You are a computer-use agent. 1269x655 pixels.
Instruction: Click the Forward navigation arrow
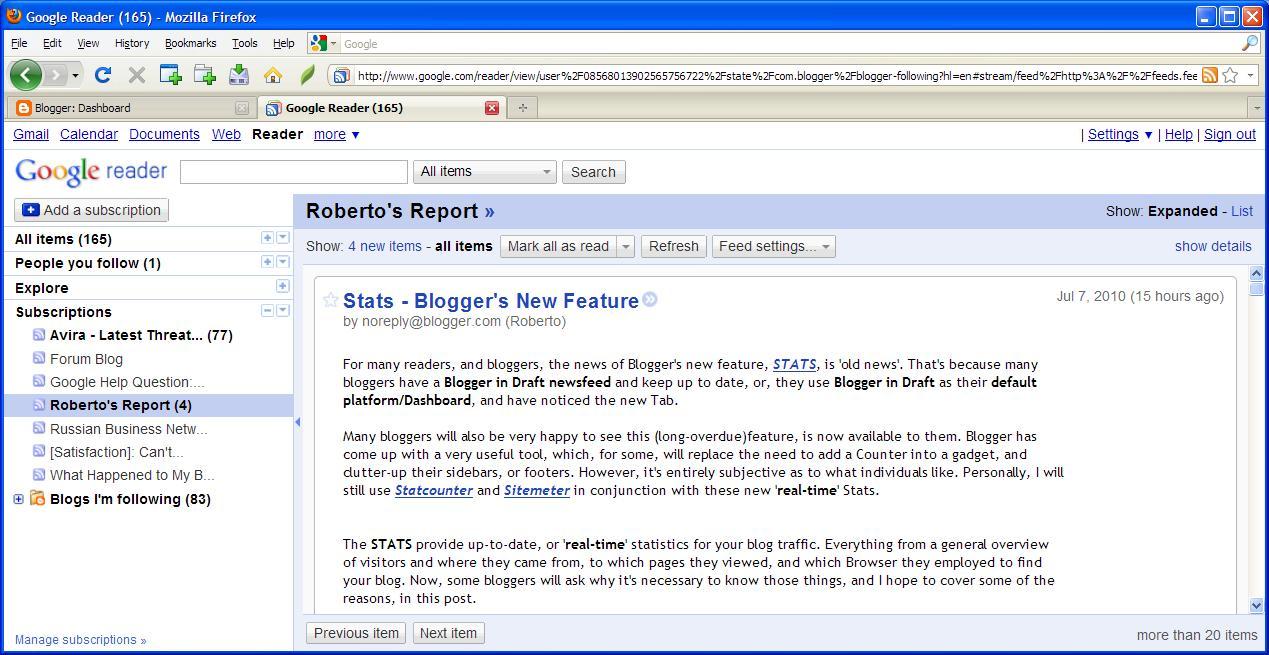pyautogui.click(x=55, y=75)
